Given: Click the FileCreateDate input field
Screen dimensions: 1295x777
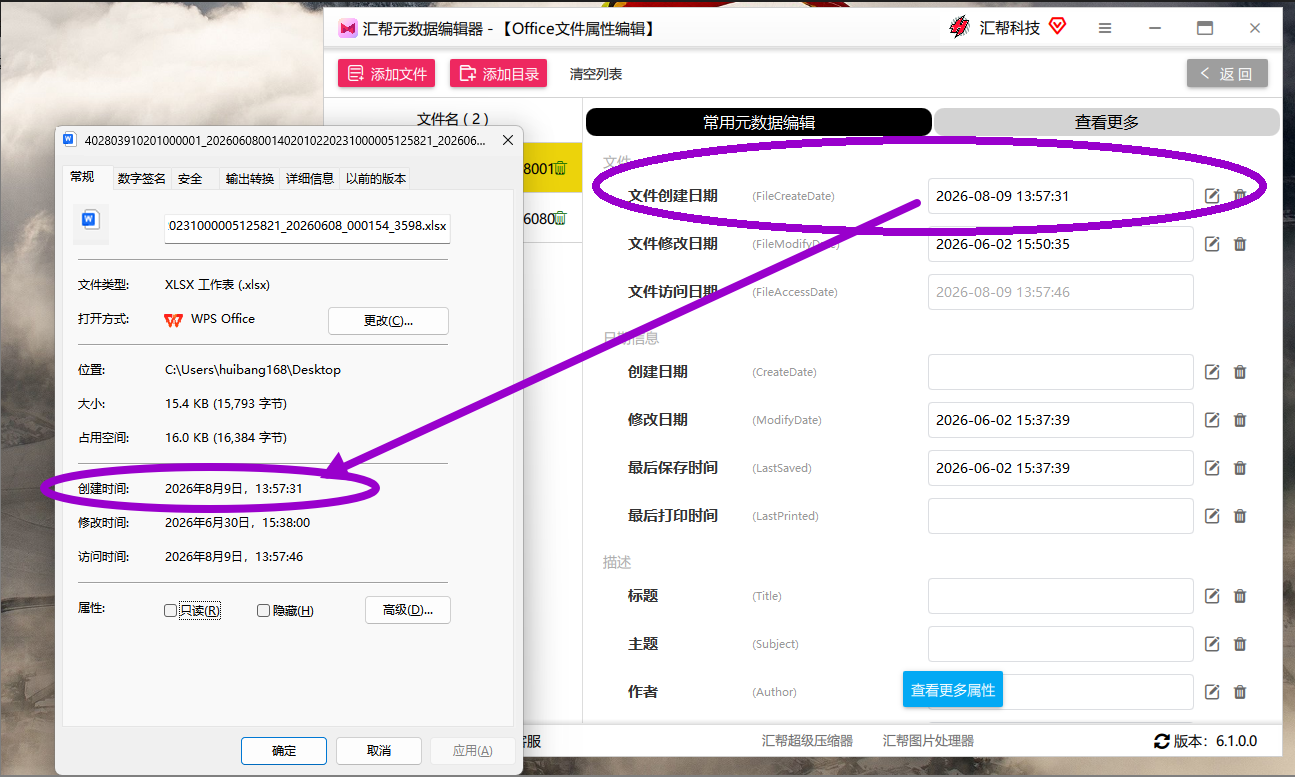Looking at the screenshot, I should tap(1061, 196).
